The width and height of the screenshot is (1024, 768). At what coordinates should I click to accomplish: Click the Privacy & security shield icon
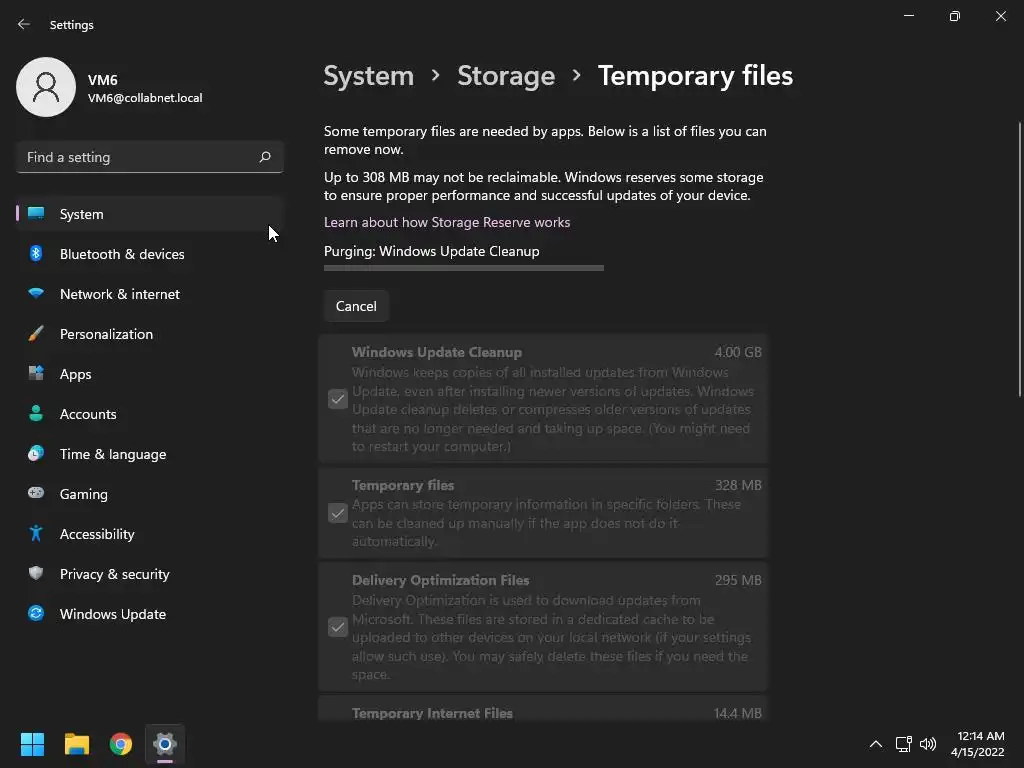pyautogui.click(x=36, y=574)
